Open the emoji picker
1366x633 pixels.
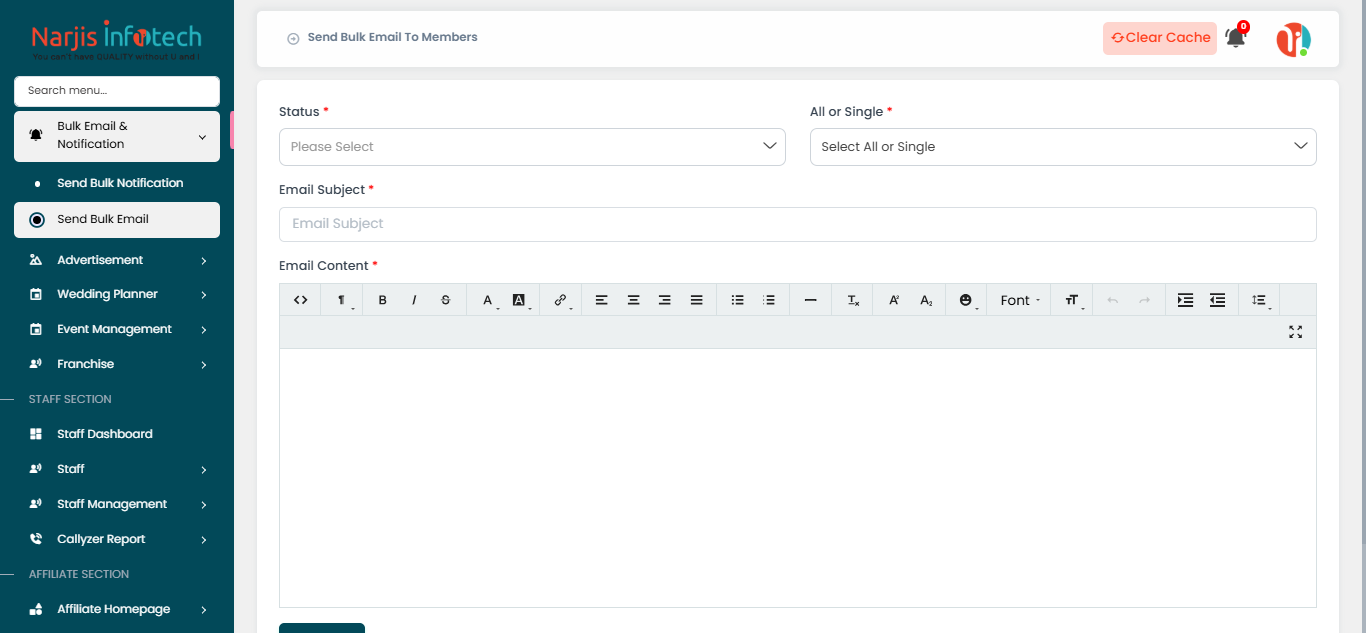pos(967,300)
